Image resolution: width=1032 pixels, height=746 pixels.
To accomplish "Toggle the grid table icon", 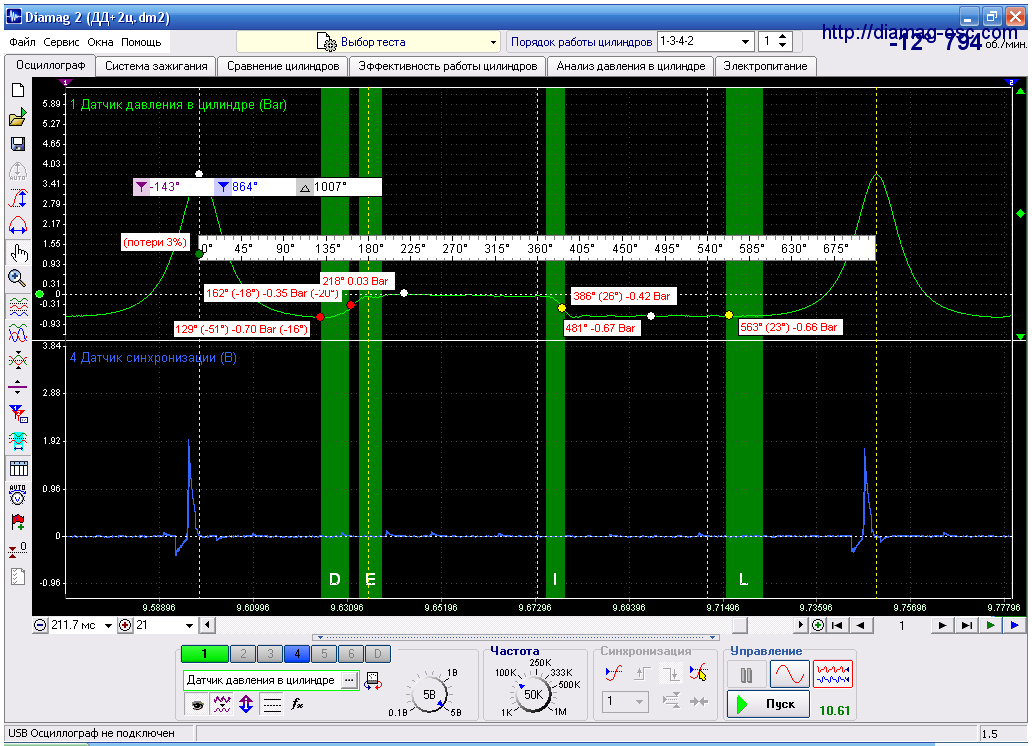I will 18,468.
